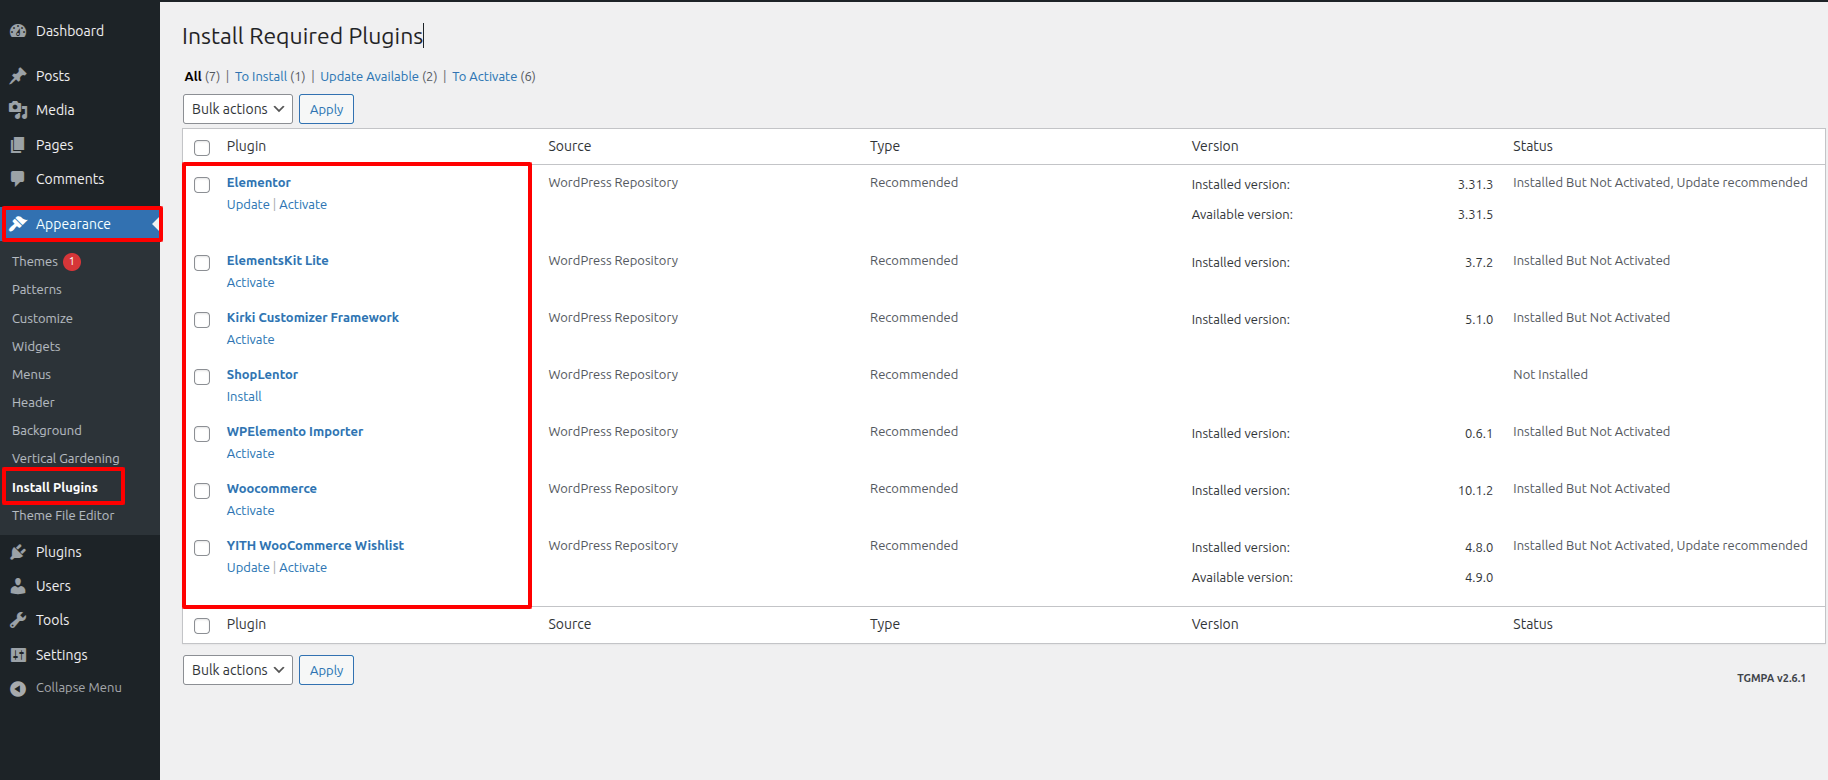Open the bottom Bulk actions dropdown
The image size is (1828, 780).
pos(237,670)
